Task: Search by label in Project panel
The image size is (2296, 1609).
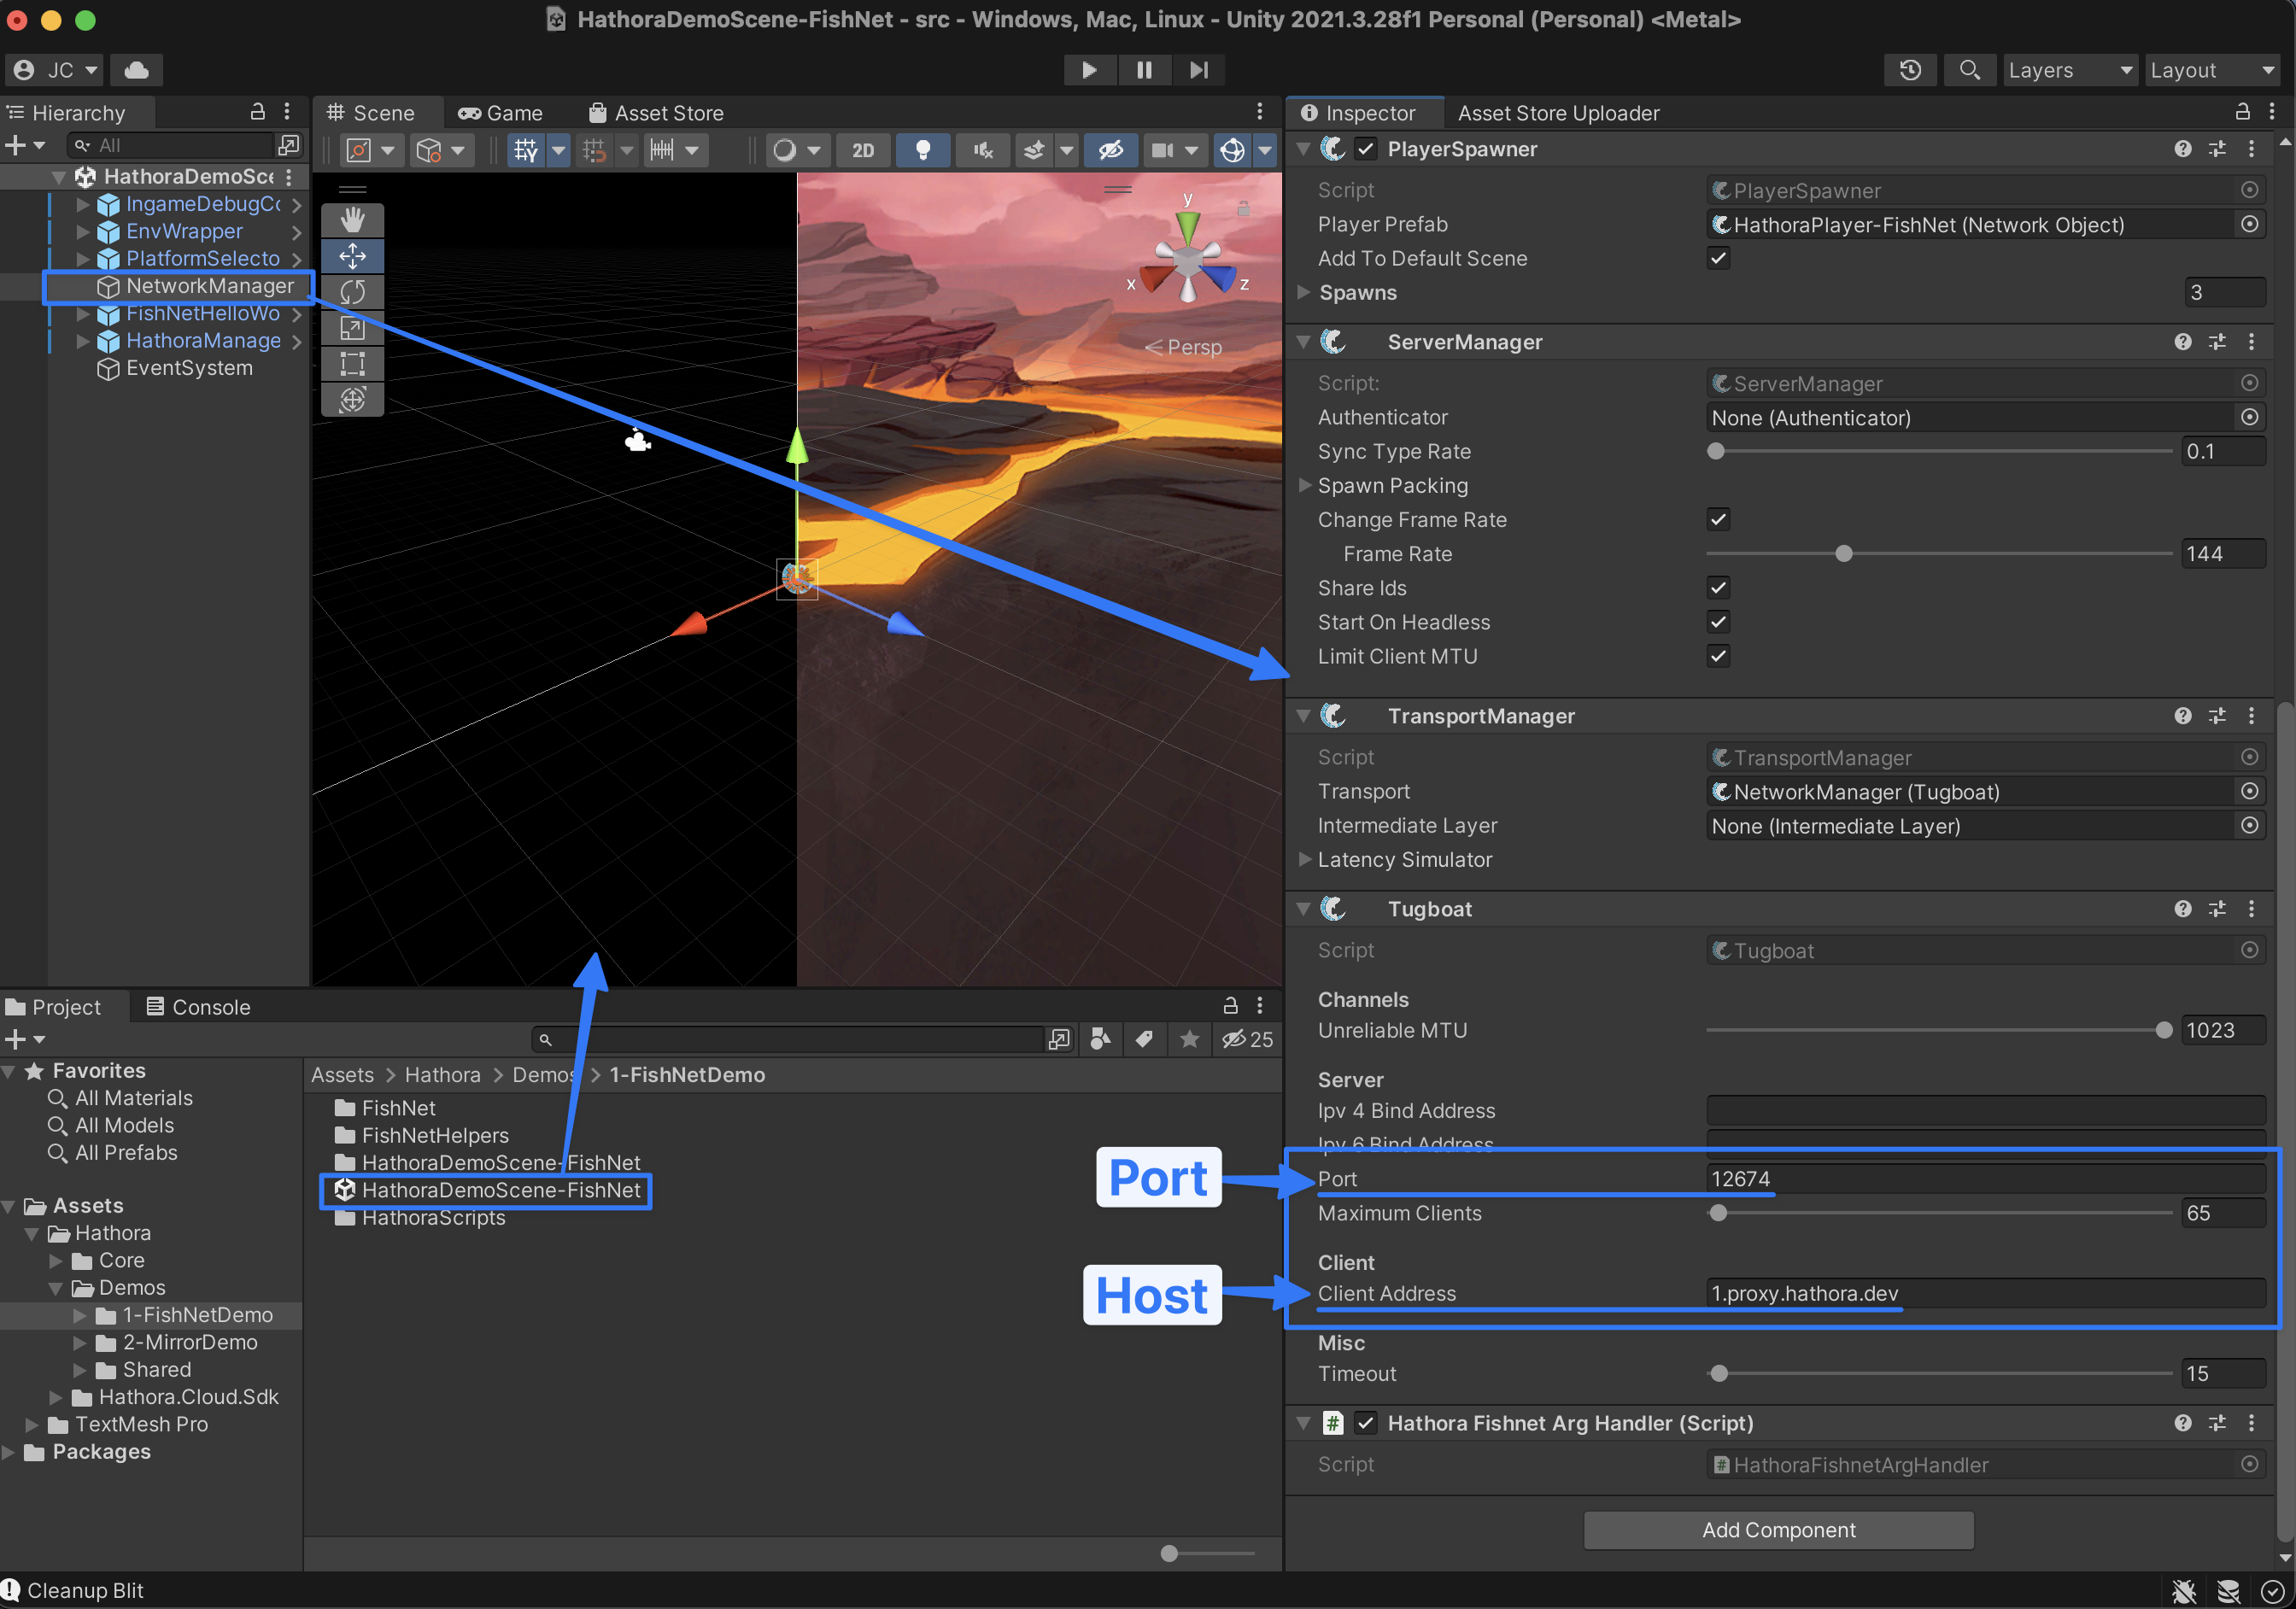Action: click(1144, 1040)
